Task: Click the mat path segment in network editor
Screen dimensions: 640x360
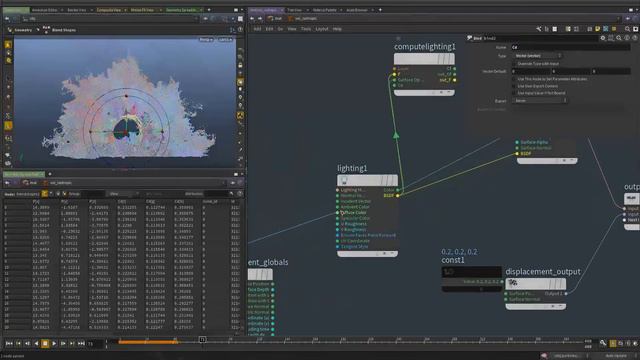Action: pos(276,18)
